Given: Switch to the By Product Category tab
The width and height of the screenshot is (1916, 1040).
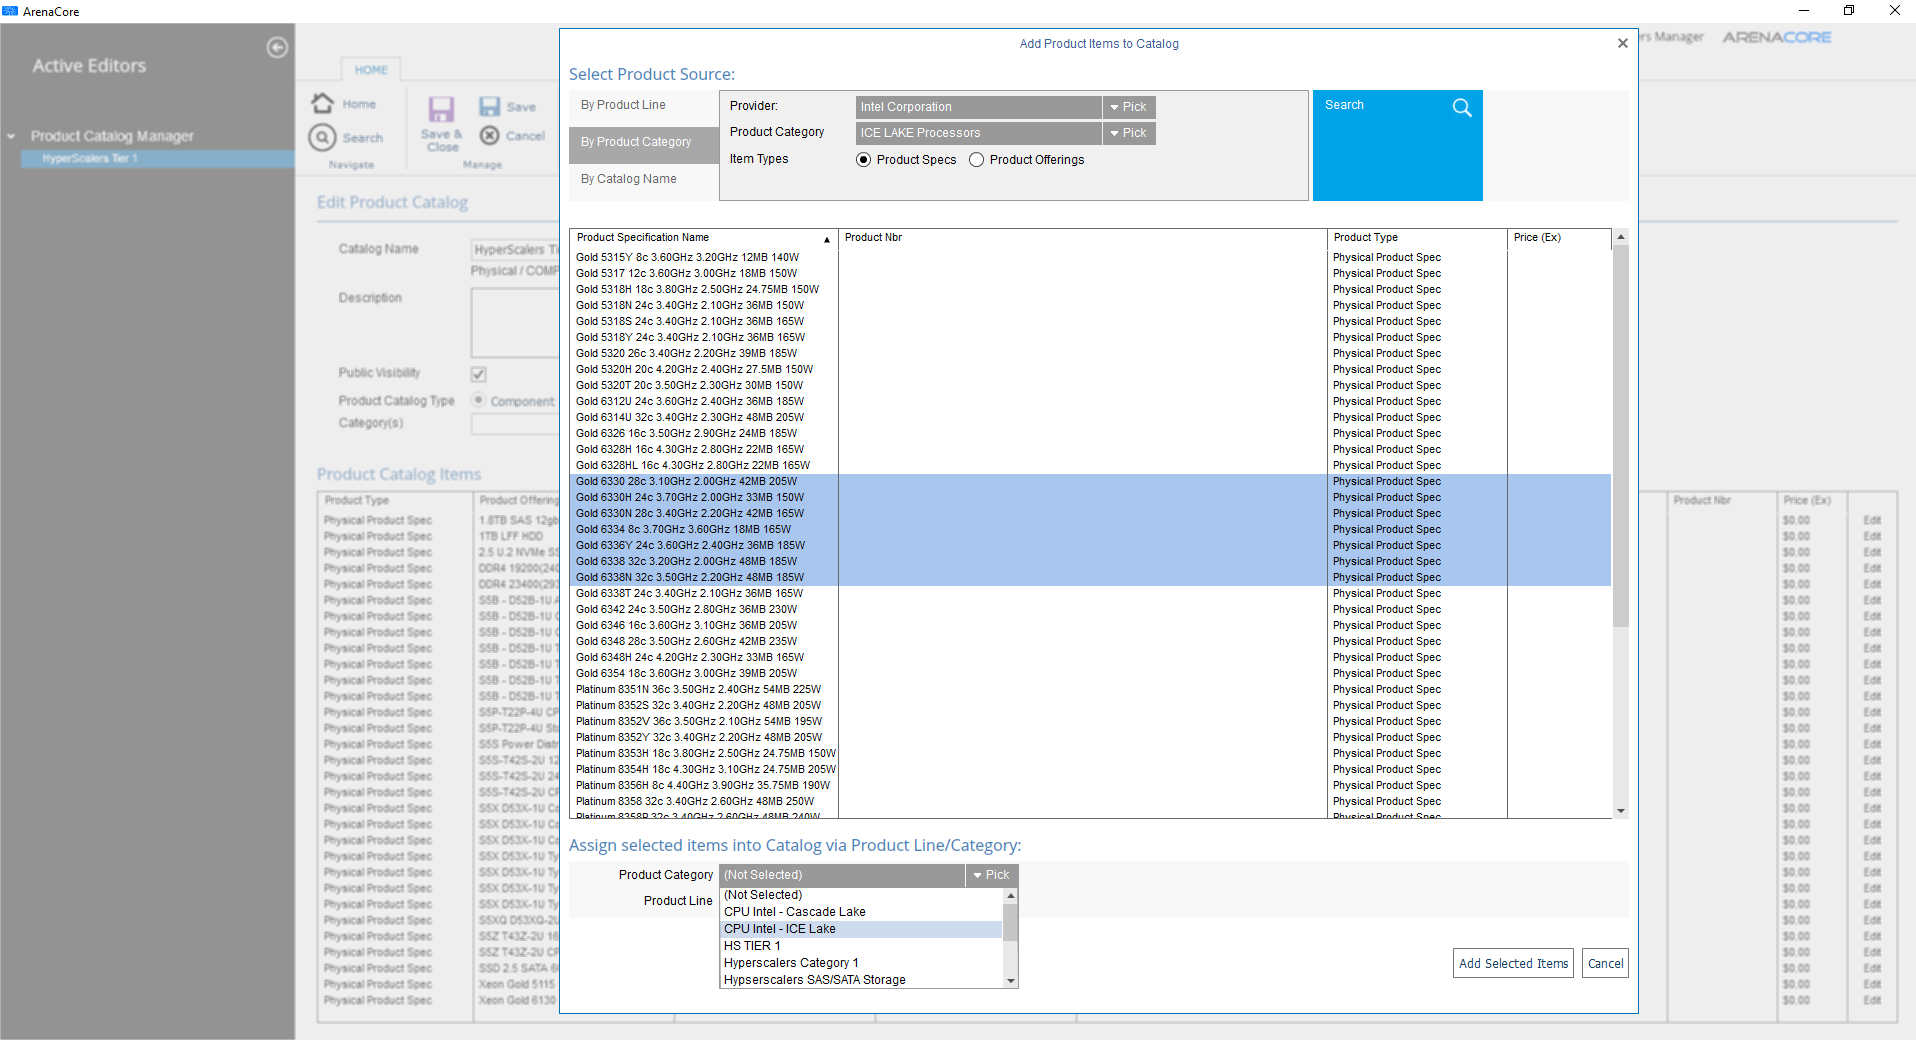Looking at the screenshot, I should click(643, 143).
